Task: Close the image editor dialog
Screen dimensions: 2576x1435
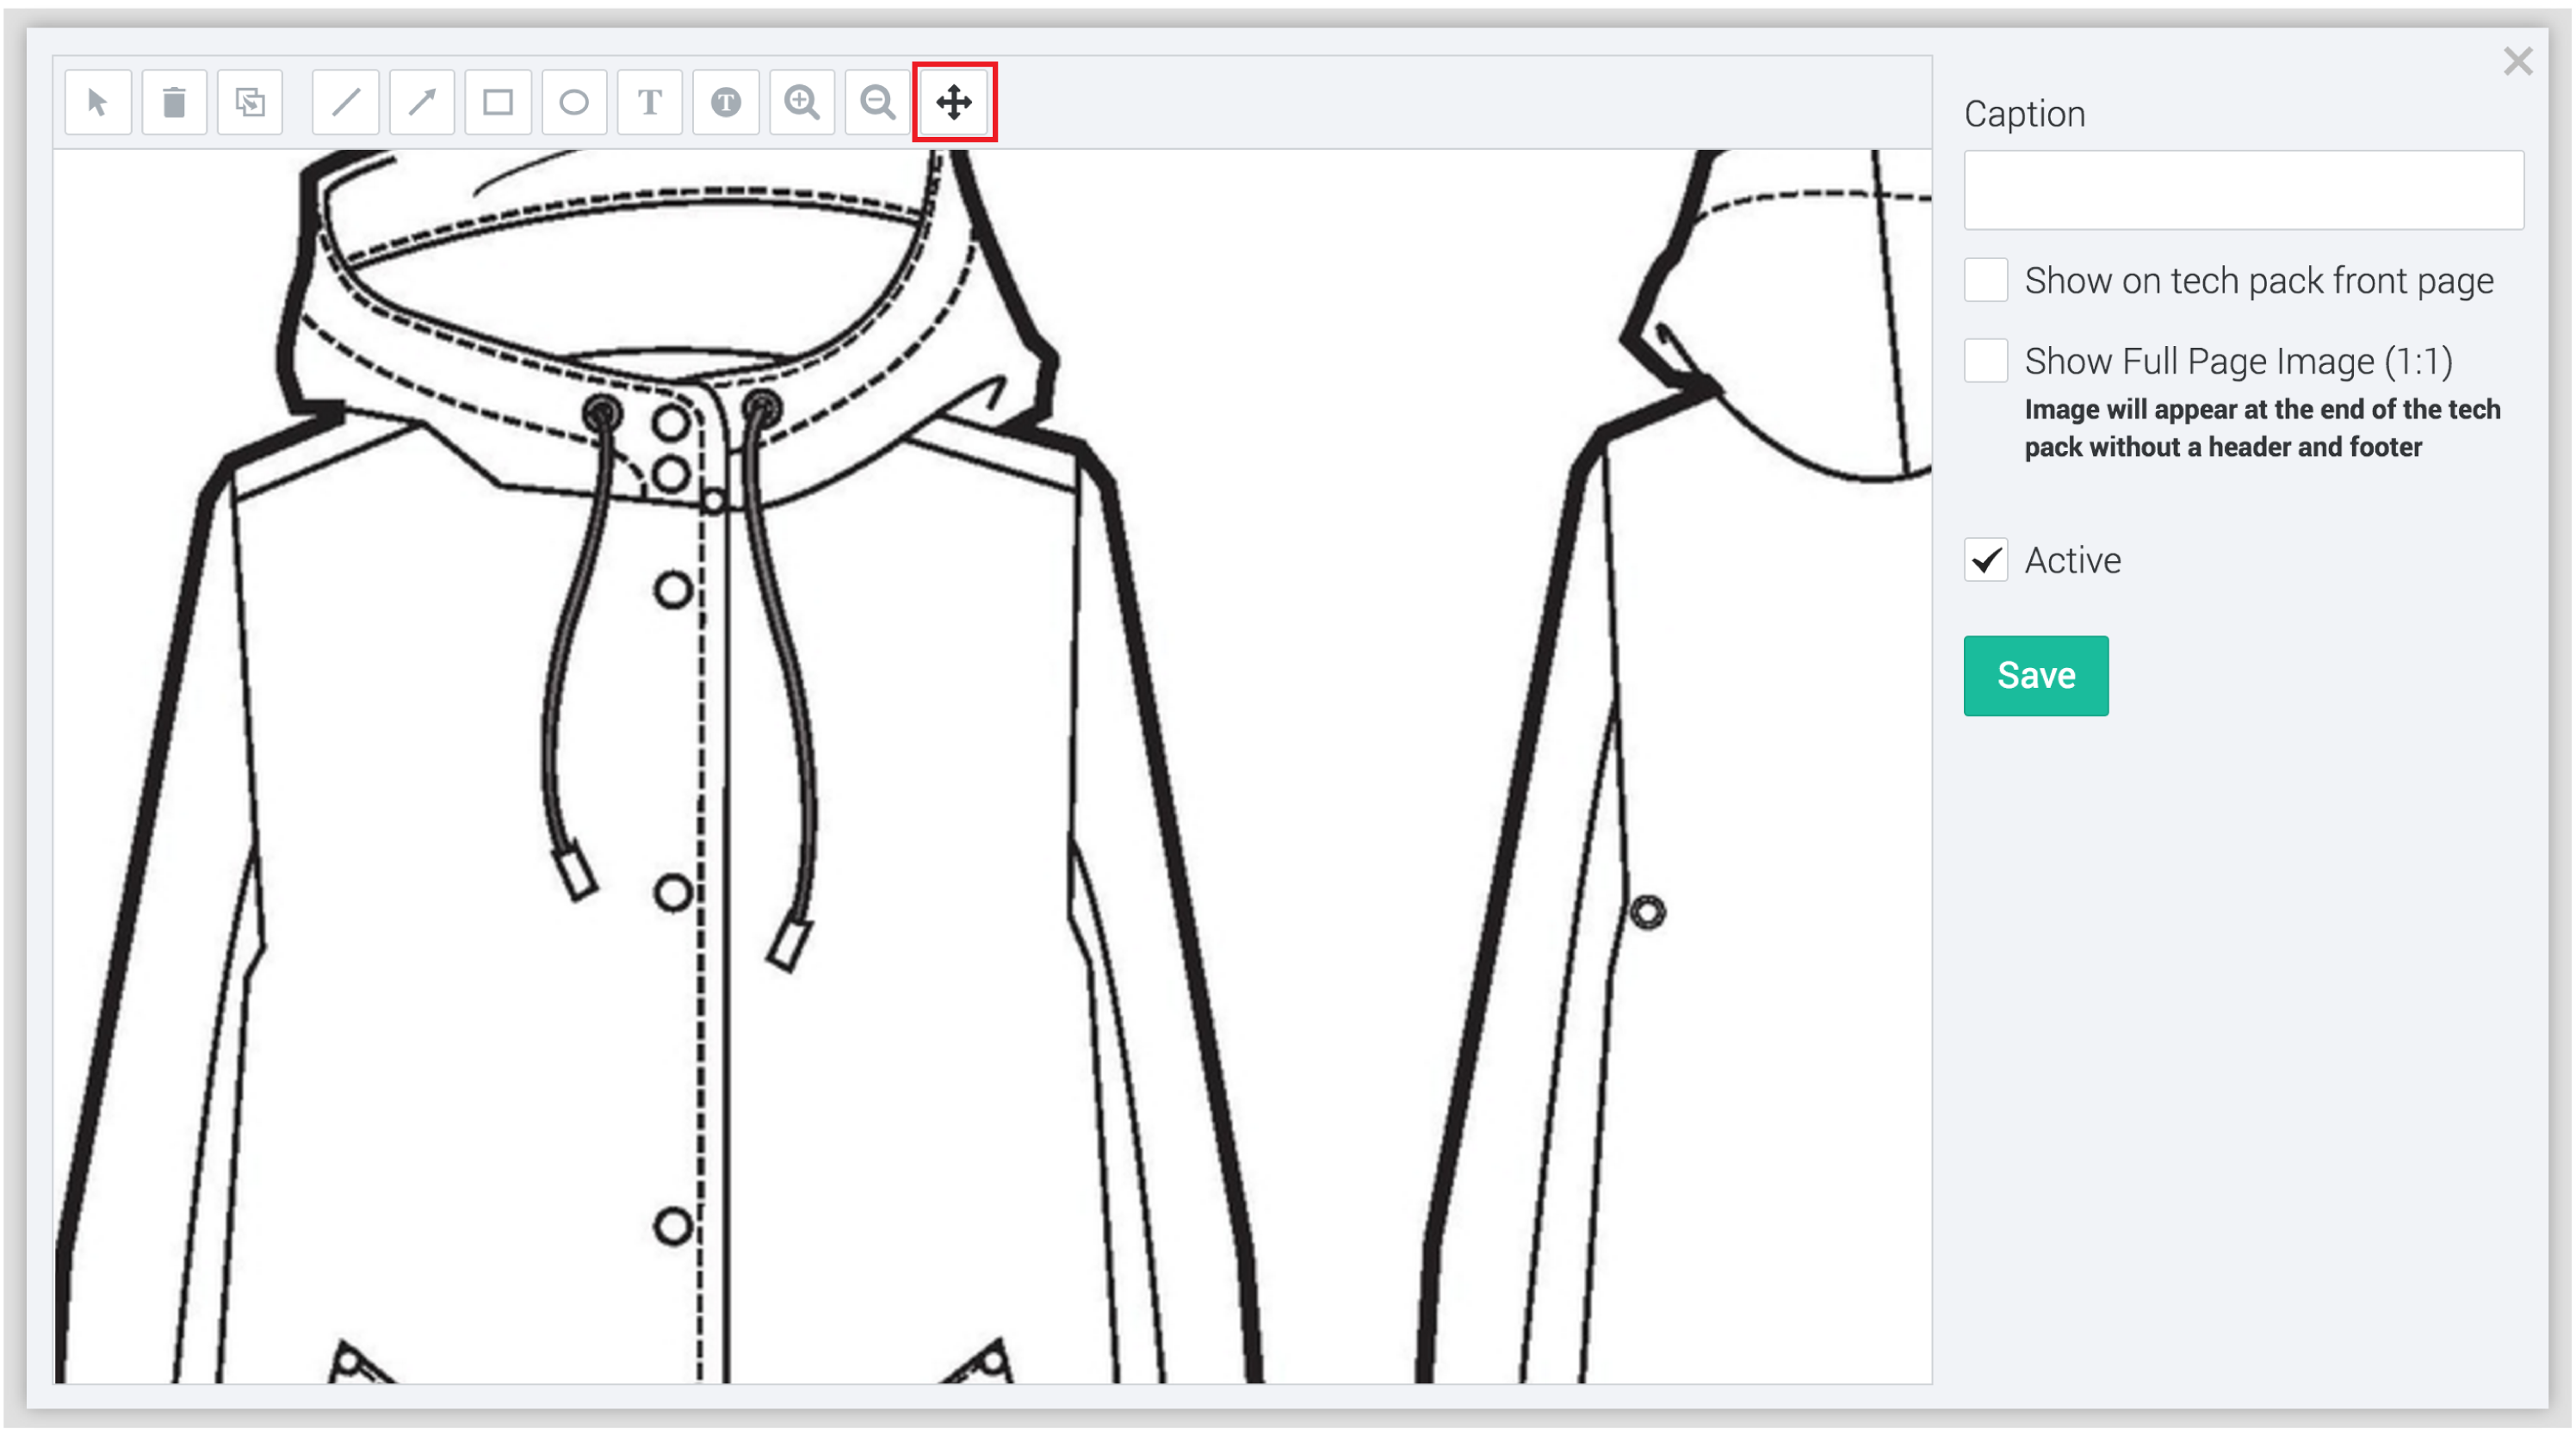Action: [2518, 62]
